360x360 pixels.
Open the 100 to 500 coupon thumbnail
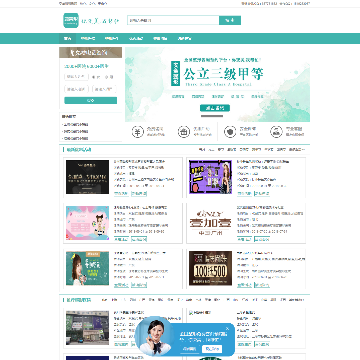pos(210,268)
